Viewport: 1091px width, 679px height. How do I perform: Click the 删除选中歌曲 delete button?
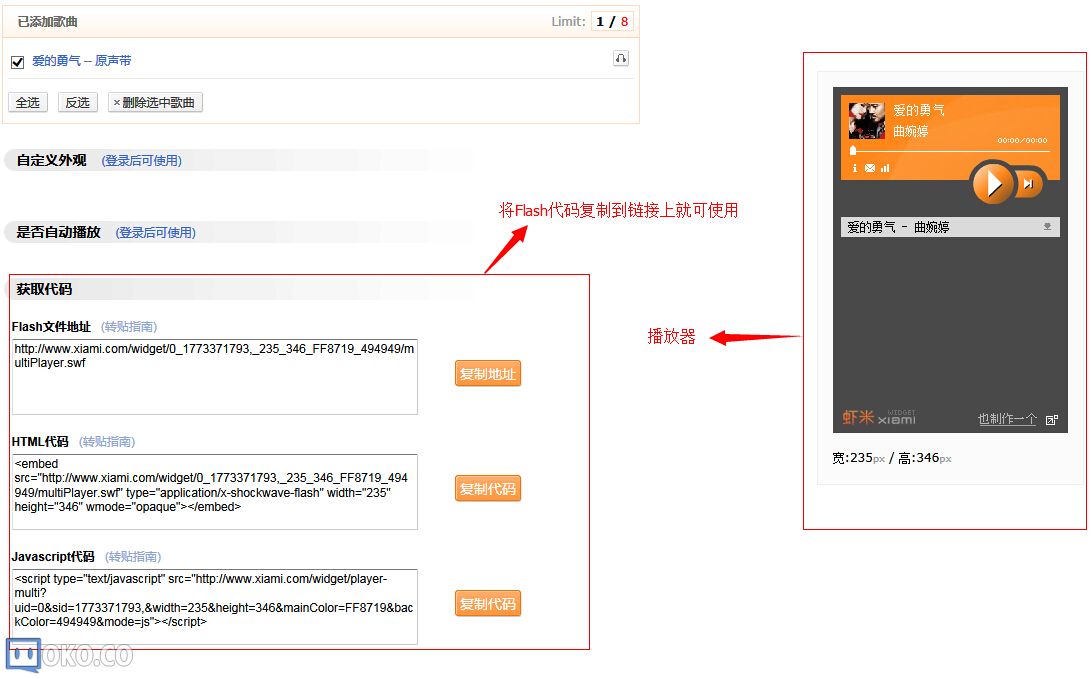coord(155,103)
